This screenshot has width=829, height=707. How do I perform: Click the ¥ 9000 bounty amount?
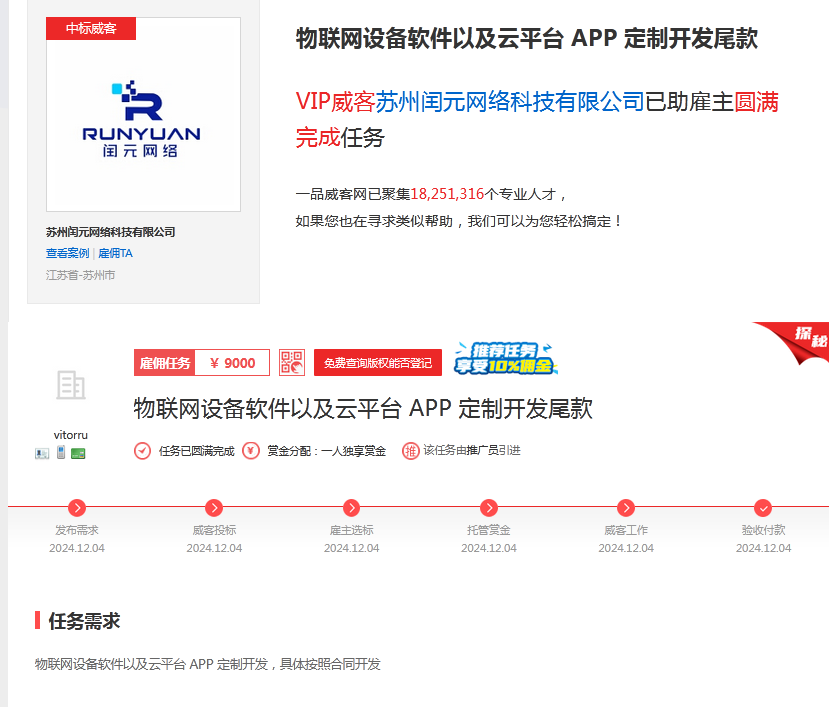[x=232, y=363]
